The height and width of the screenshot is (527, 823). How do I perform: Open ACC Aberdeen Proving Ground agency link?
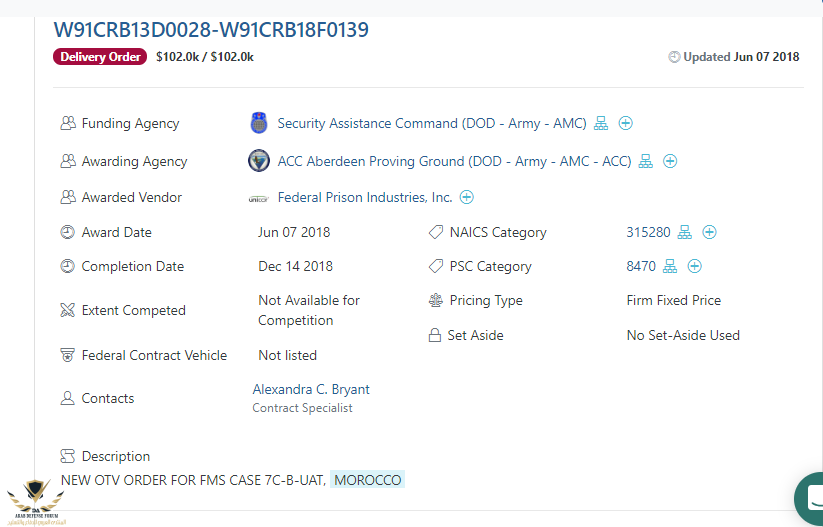455,161
